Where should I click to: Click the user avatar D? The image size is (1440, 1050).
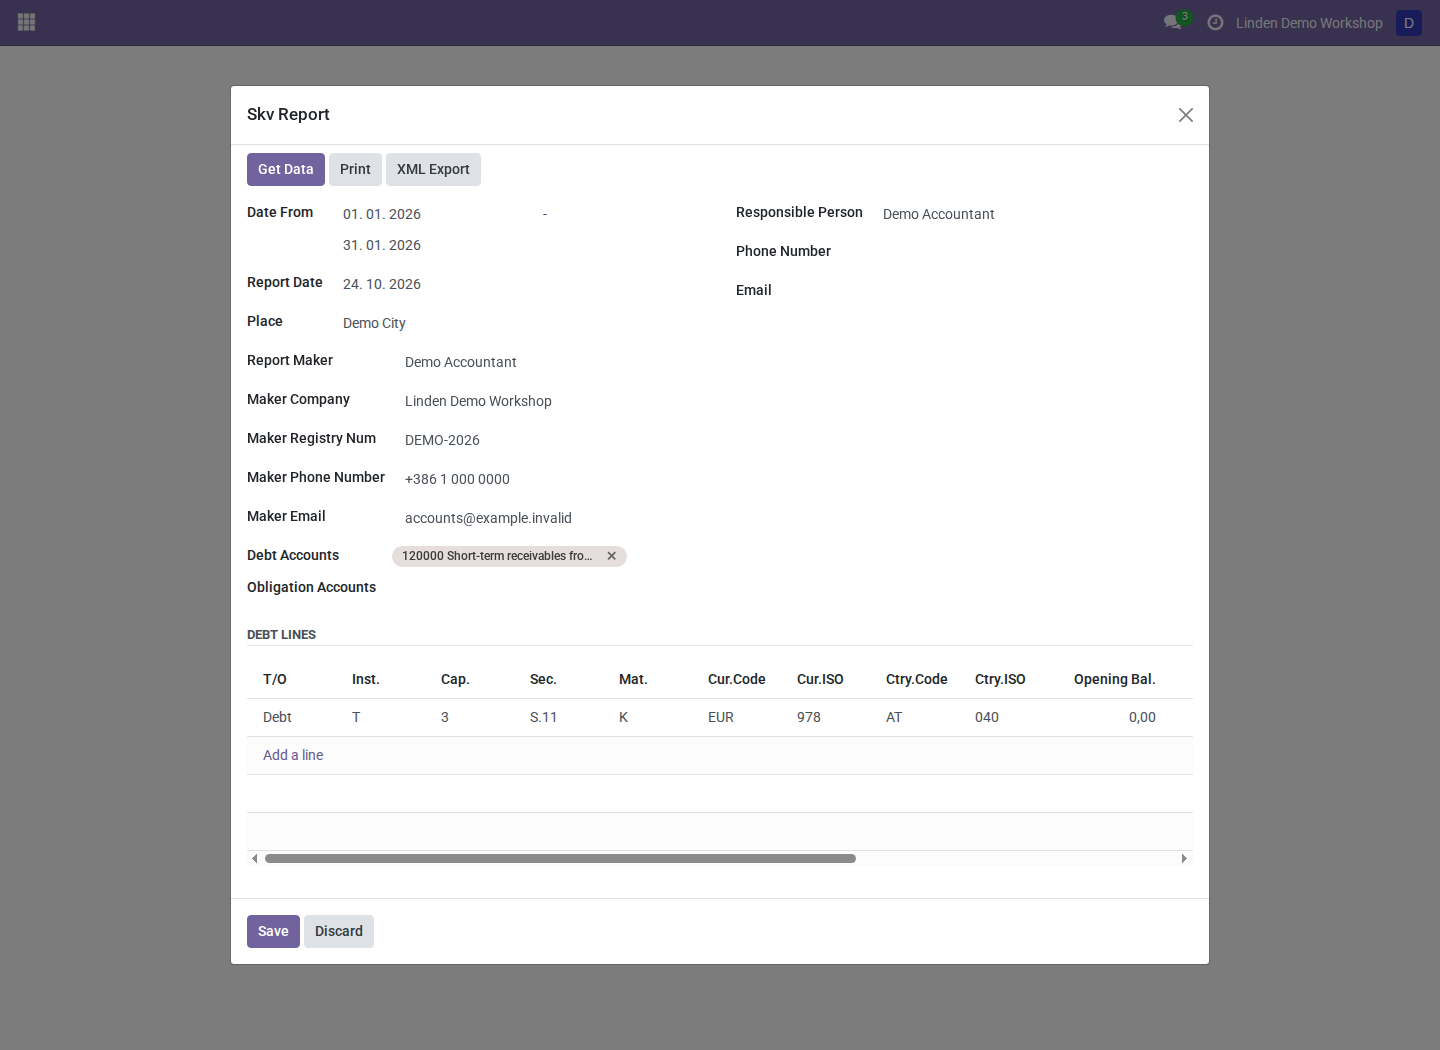[x=1409, y=23]
